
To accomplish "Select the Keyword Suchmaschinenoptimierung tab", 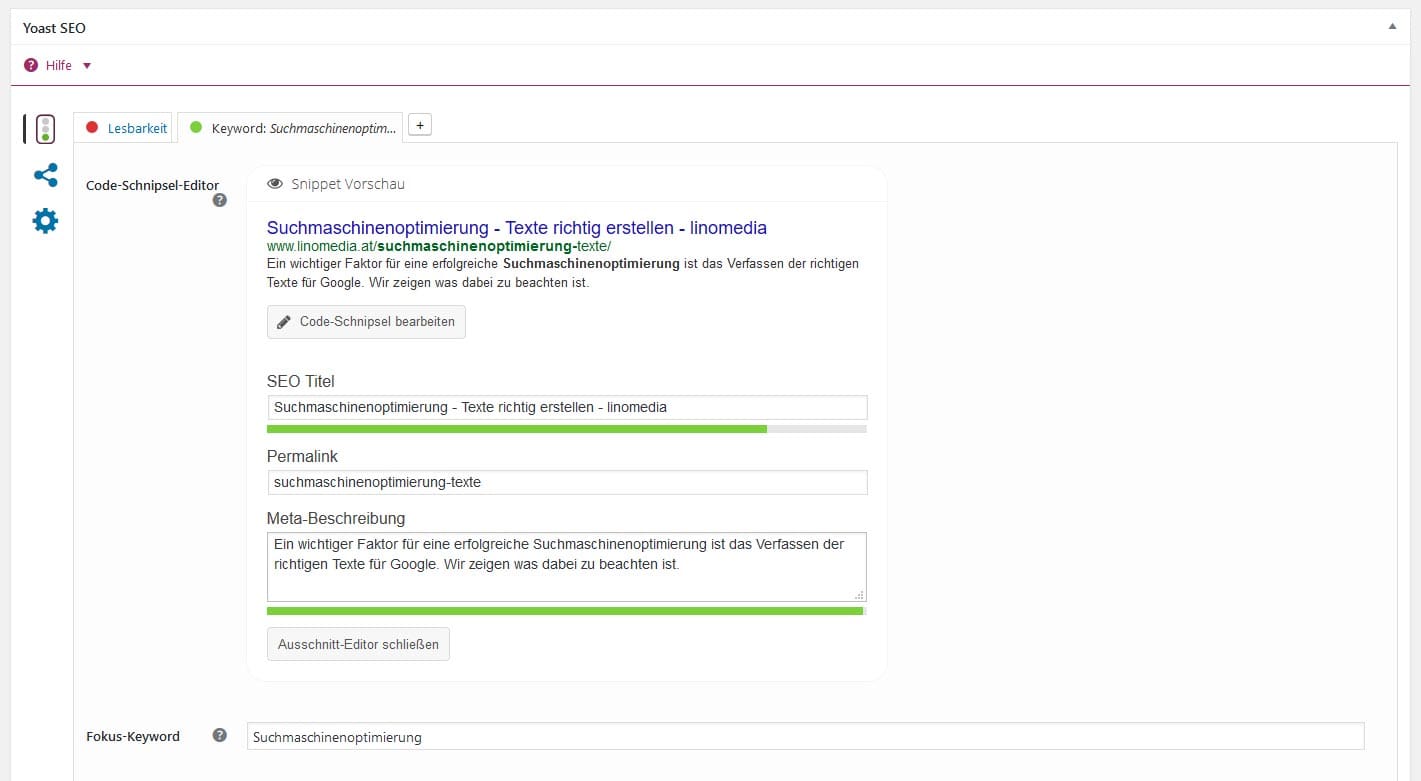I will click(x=290, y=128).
